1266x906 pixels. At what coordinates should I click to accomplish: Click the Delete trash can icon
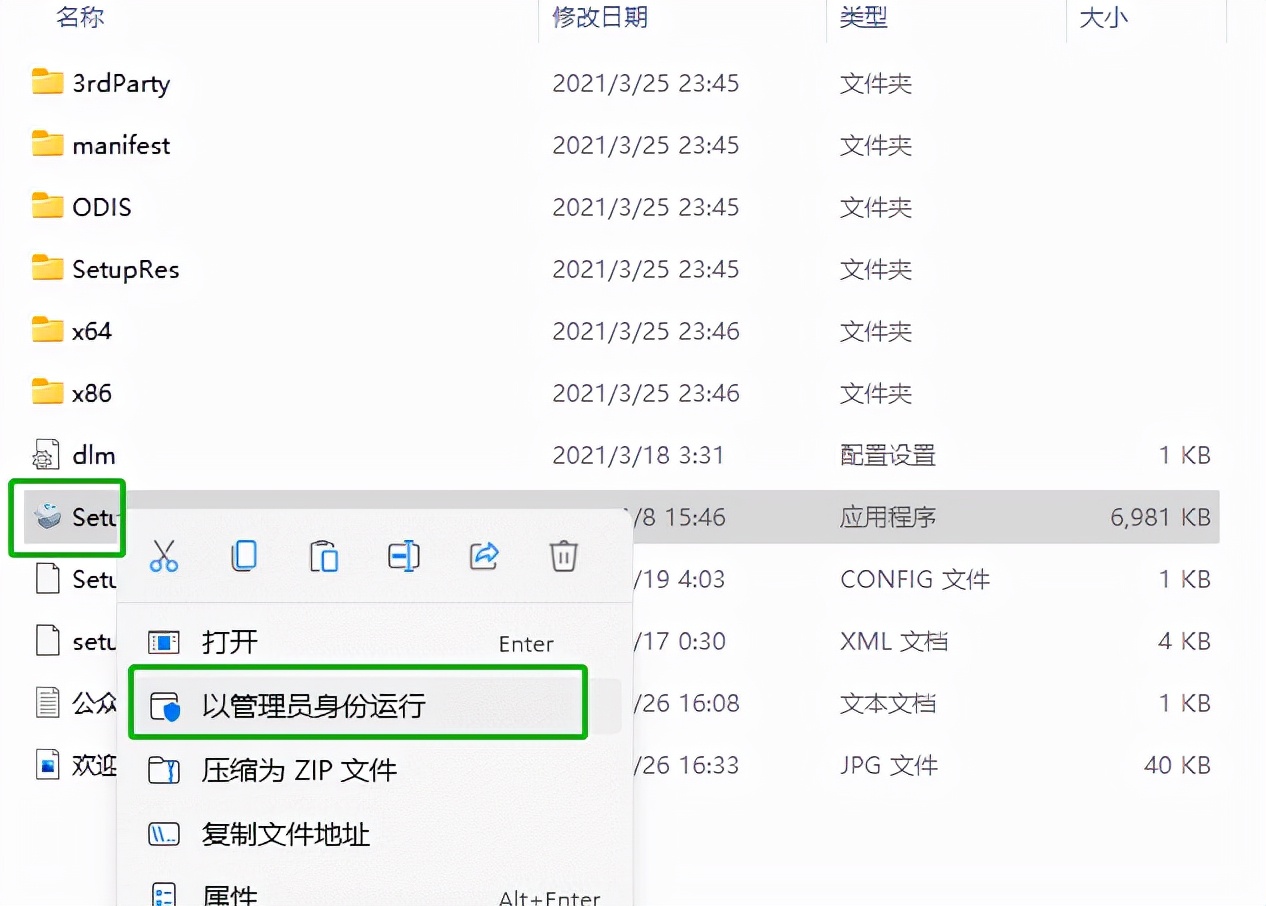[564, 556]
